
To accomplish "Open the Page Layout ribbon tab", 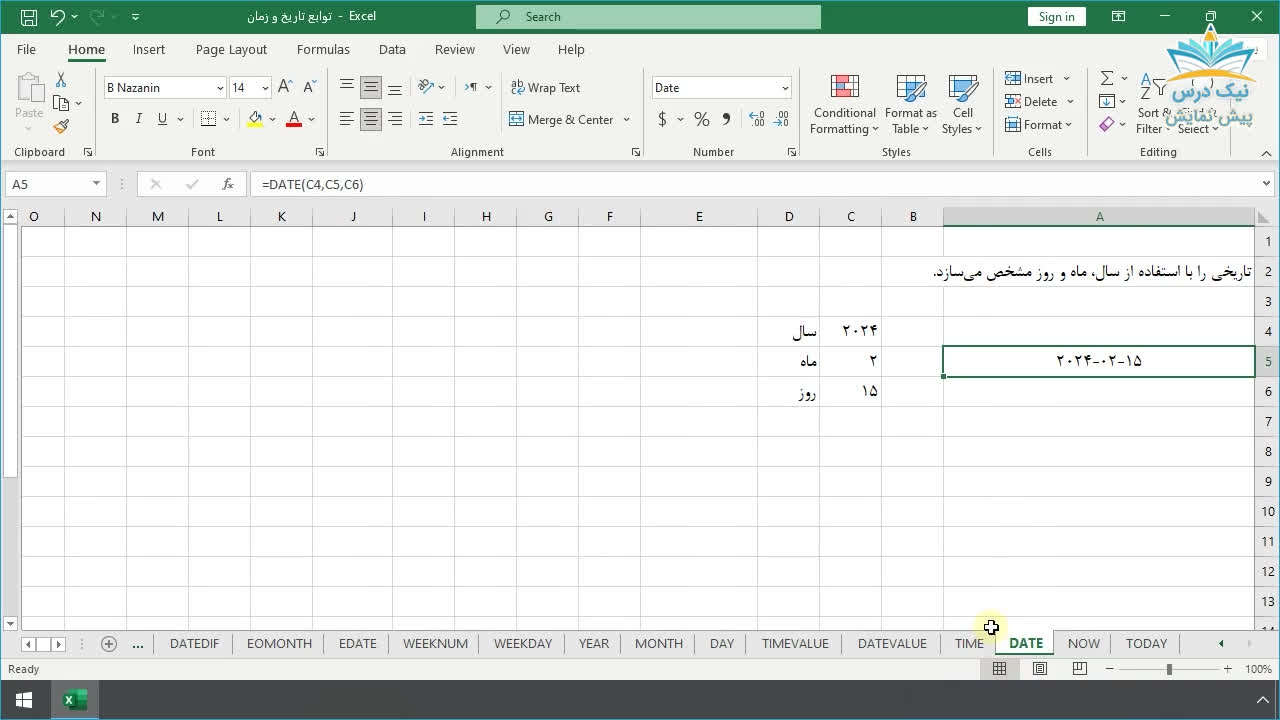I will 231,49.
